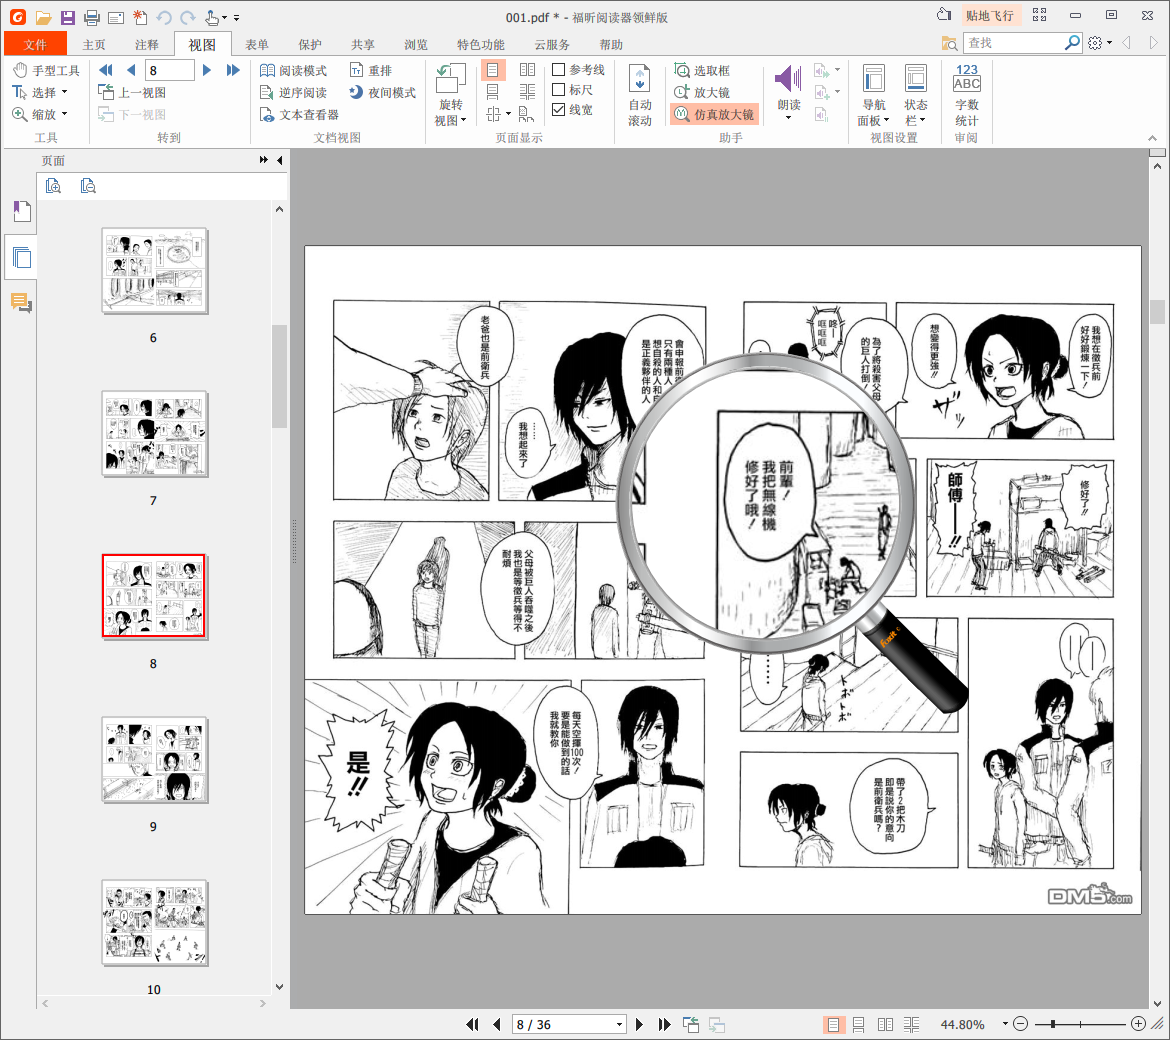Uncheck the Line Weights (线宽) checkbox

tap(558, 110)
